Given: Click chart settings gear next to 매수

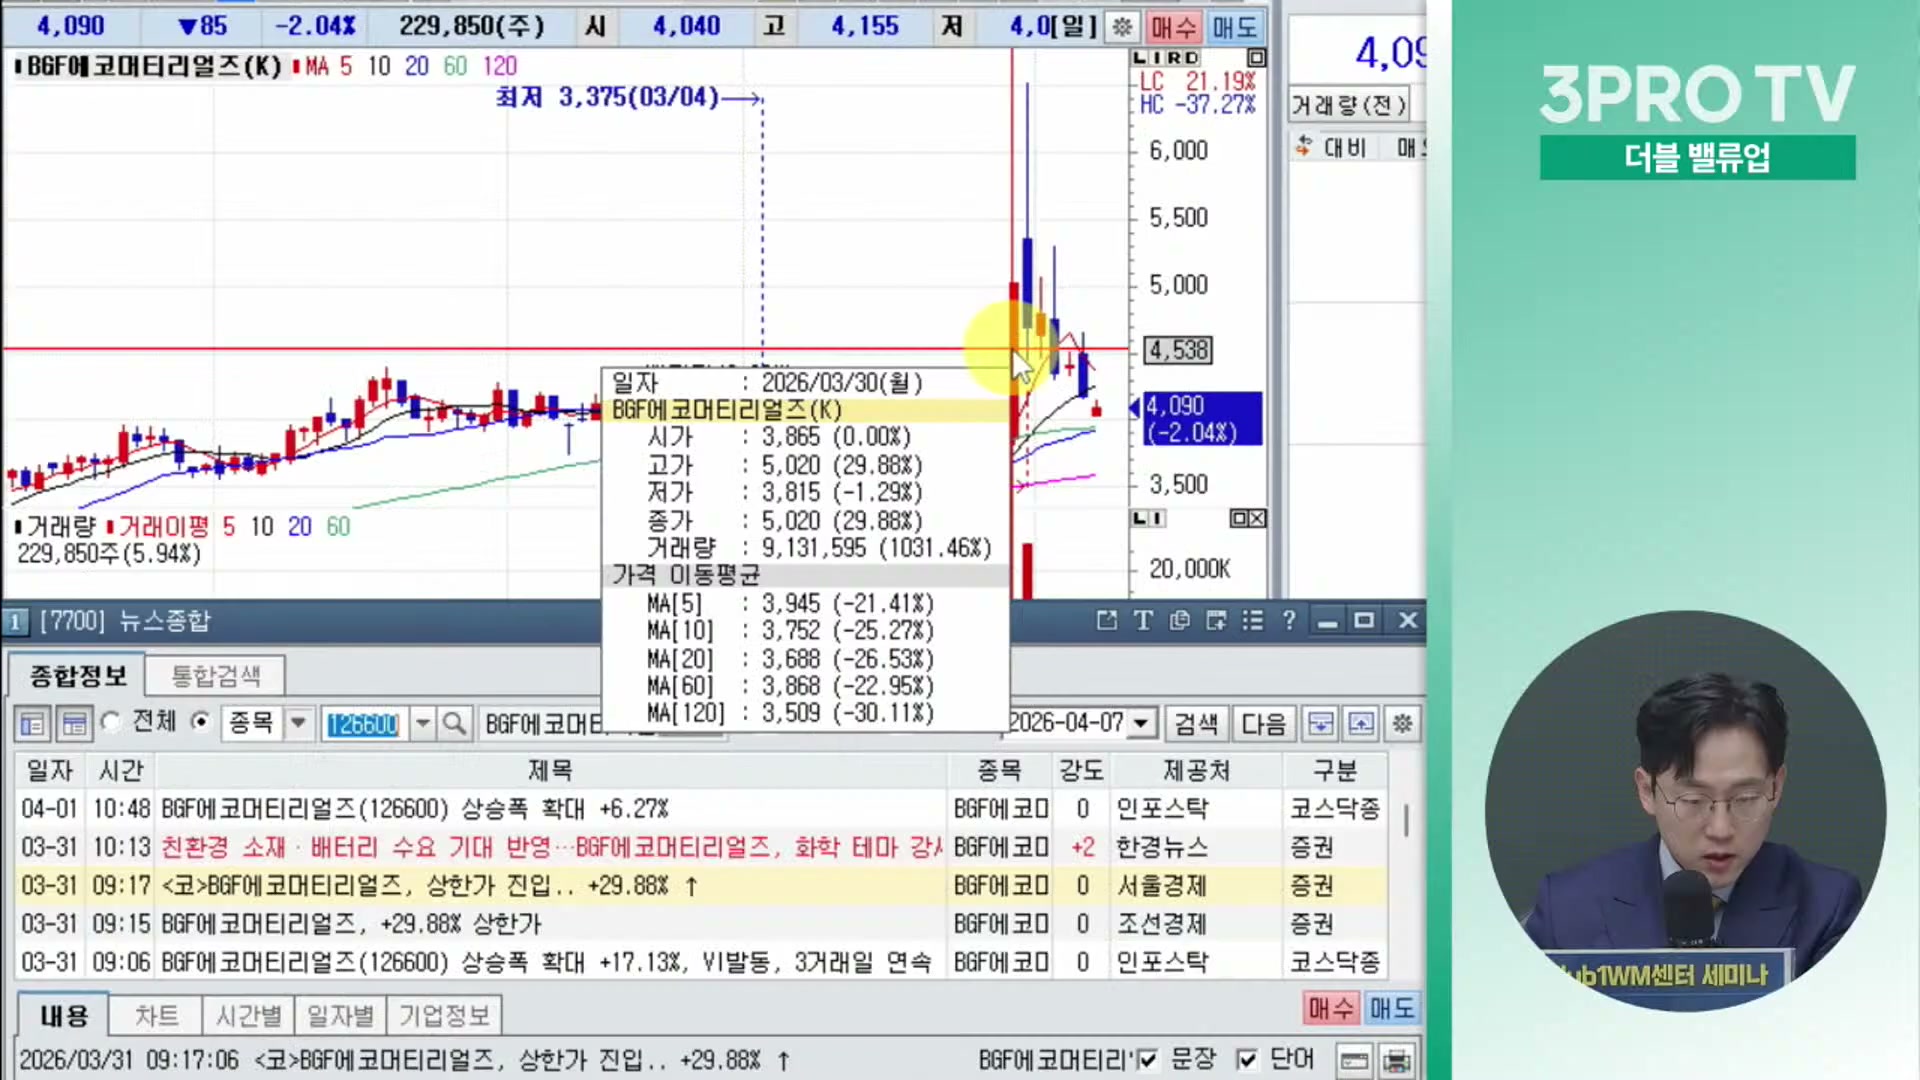Looking at the screenshot, I should pos(1122,27).
